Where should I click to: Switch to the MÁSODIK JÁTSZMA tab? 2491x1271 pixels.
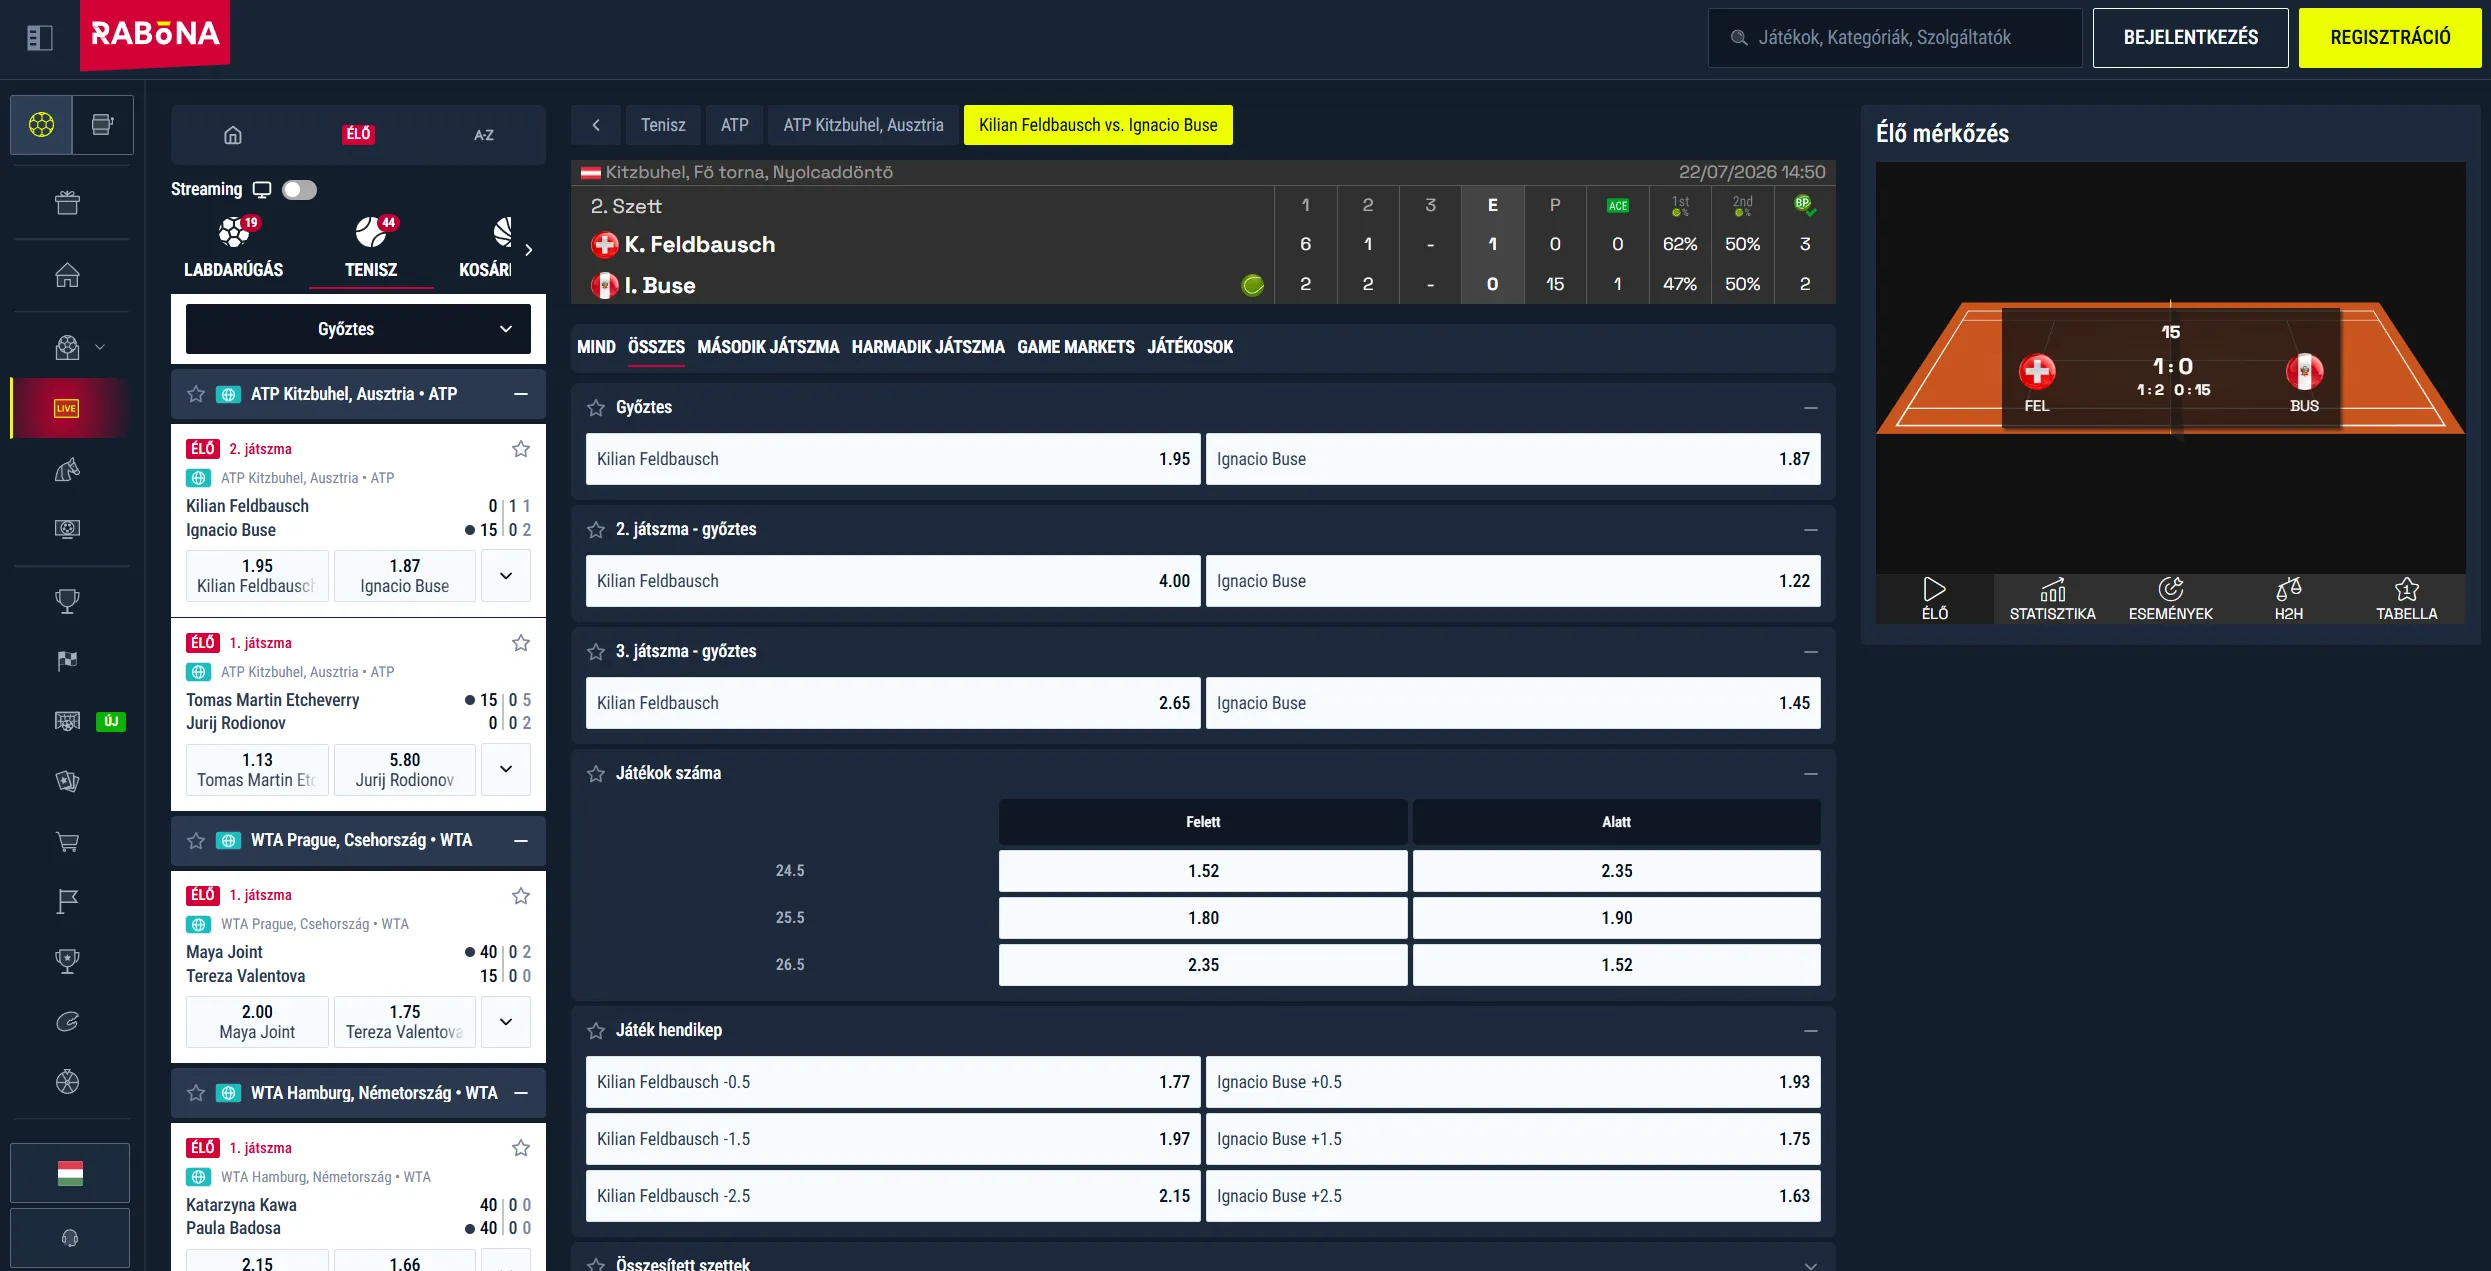tap(768, 347)
